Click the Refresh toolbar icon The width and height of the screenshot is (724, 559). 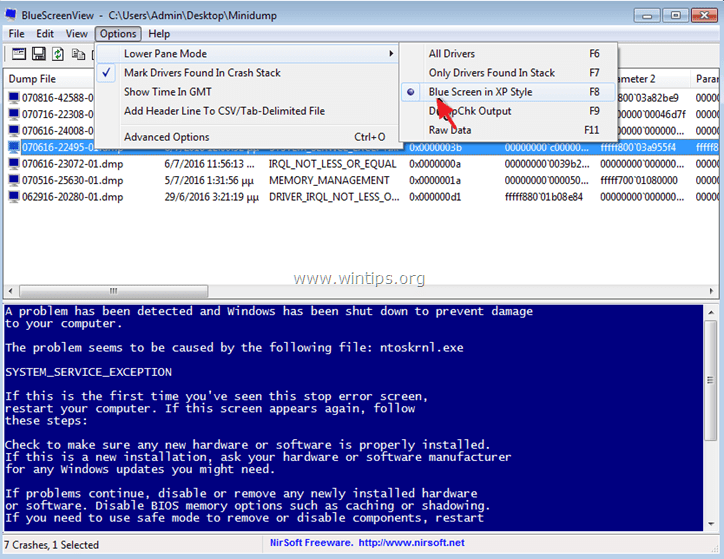[x=59, y=53]
